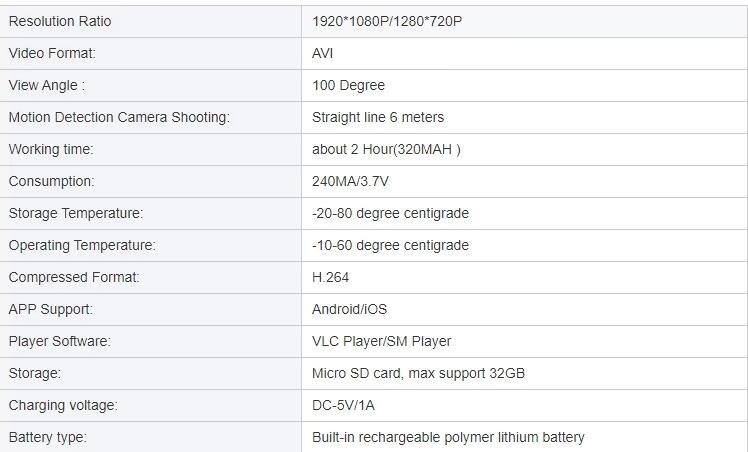748x452 pixels.
Task: Select the DC-5V/1A charging voltage value
Action: click(344, 405)
